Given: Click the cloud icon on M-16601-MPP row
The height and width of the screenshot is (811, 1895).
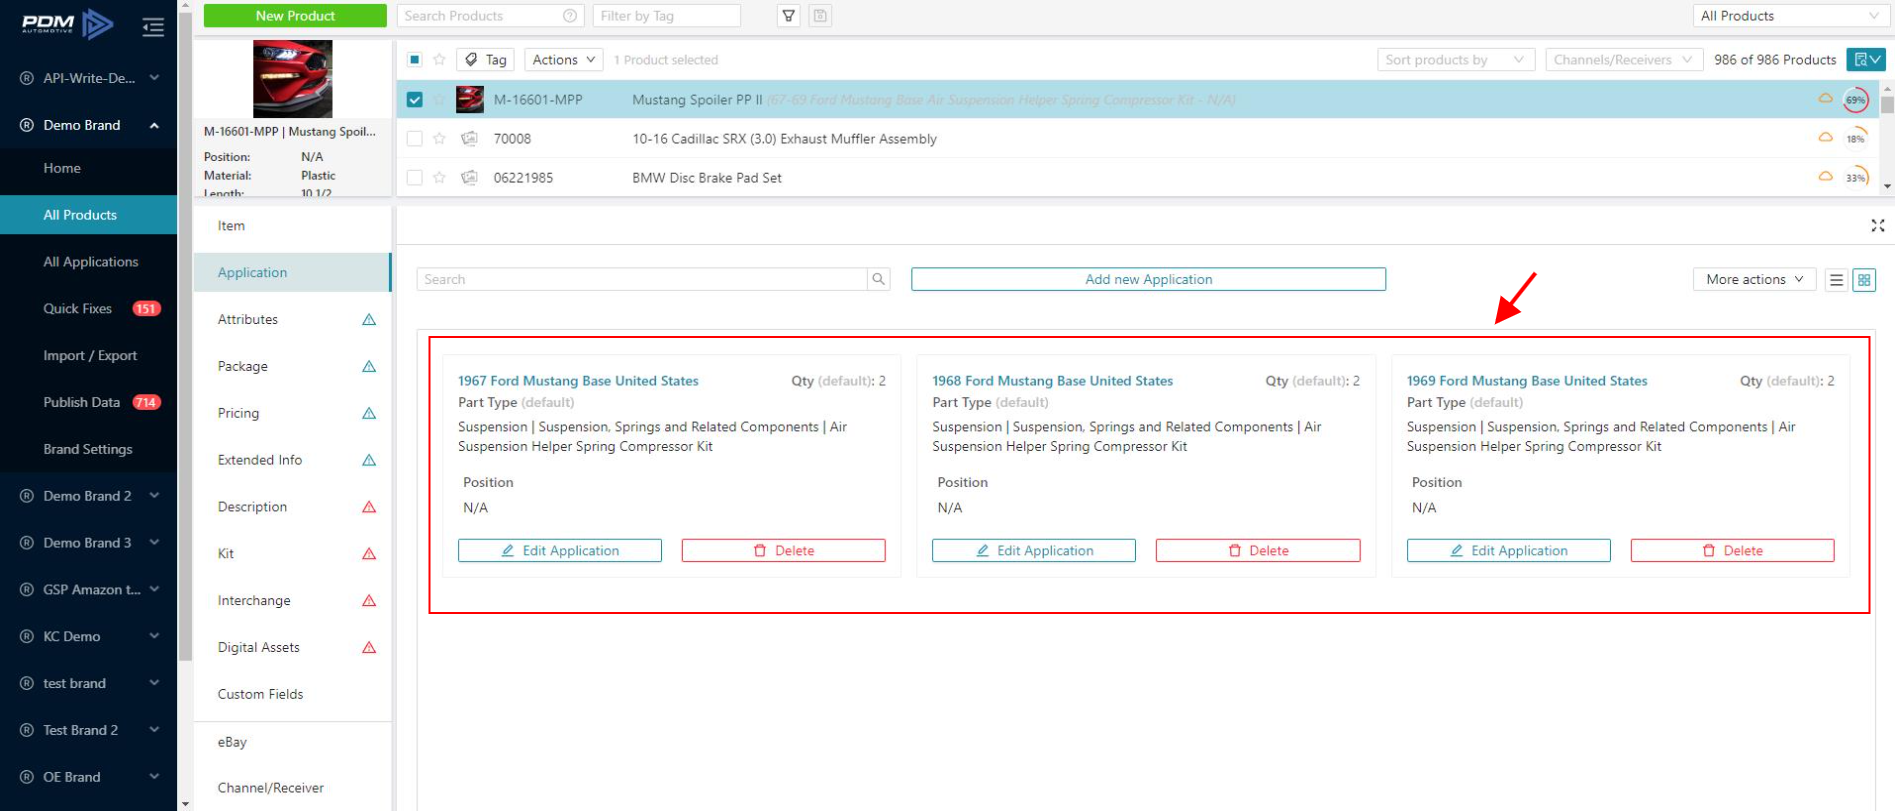Looking at the screenshot, I should pyautogui.click(x=1825, y=98).
